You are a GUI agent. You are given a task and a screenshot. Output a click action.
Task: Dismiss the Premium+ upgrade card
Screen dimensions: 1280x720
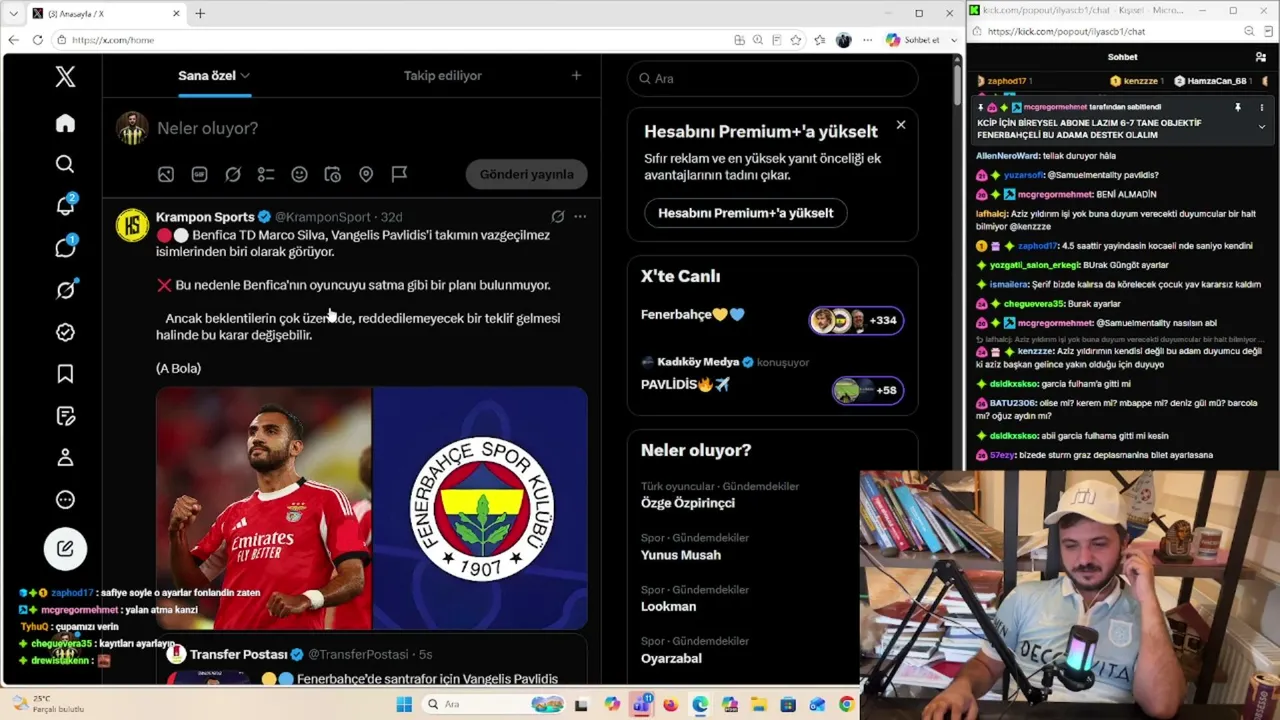point(901,125)
